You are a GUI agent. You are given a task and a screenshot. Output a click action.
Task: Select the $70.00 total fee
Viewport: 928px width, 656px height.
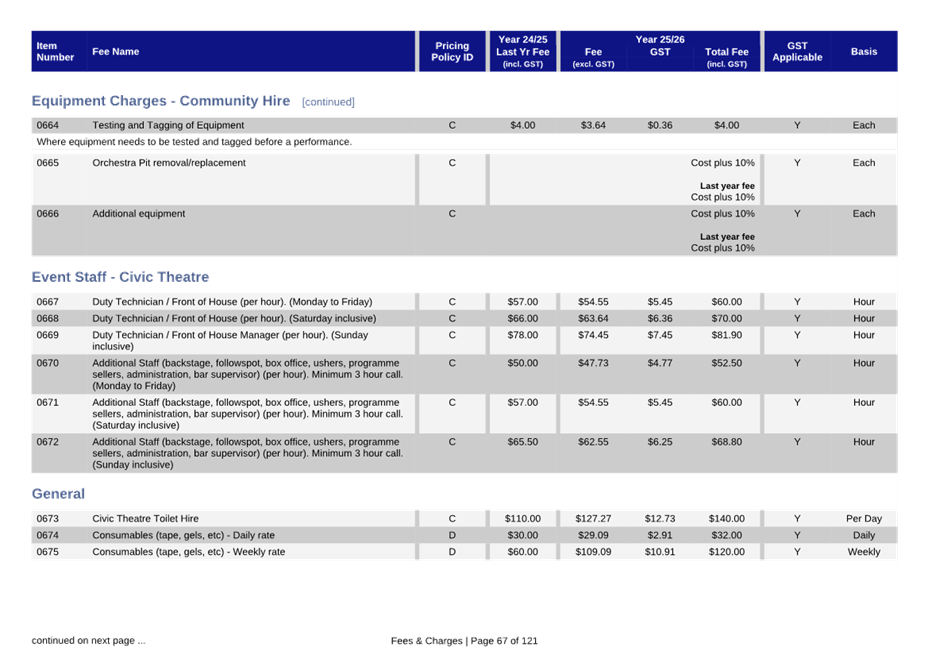click(727, 319)
